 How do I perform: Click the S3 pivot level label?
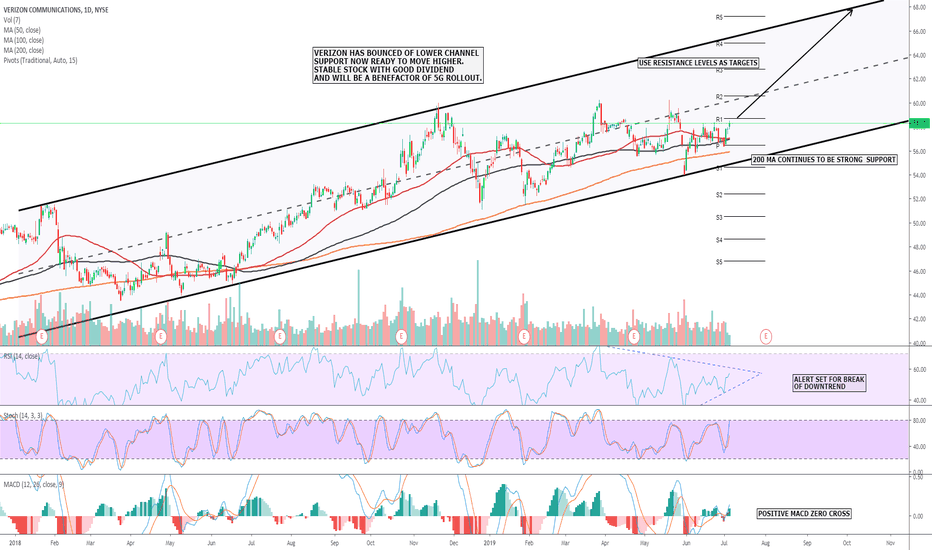pyautogui.click(x=719, y=218)
